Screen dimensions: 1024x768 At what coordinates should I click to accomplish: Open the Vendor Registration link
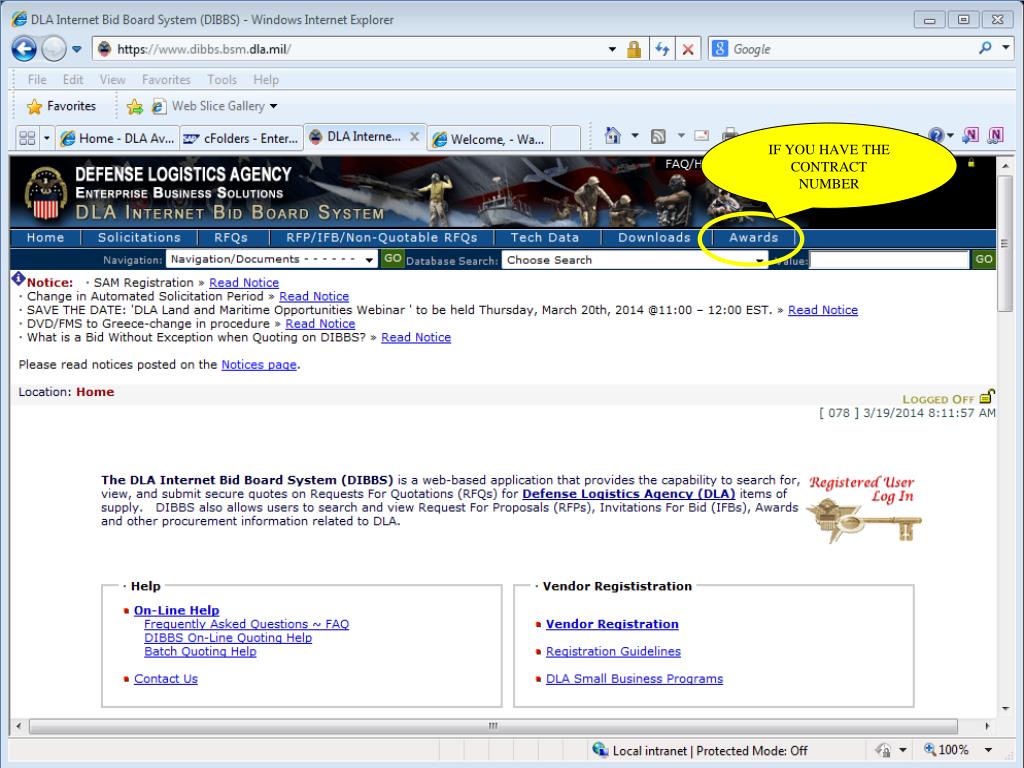(x=612, y=624)
